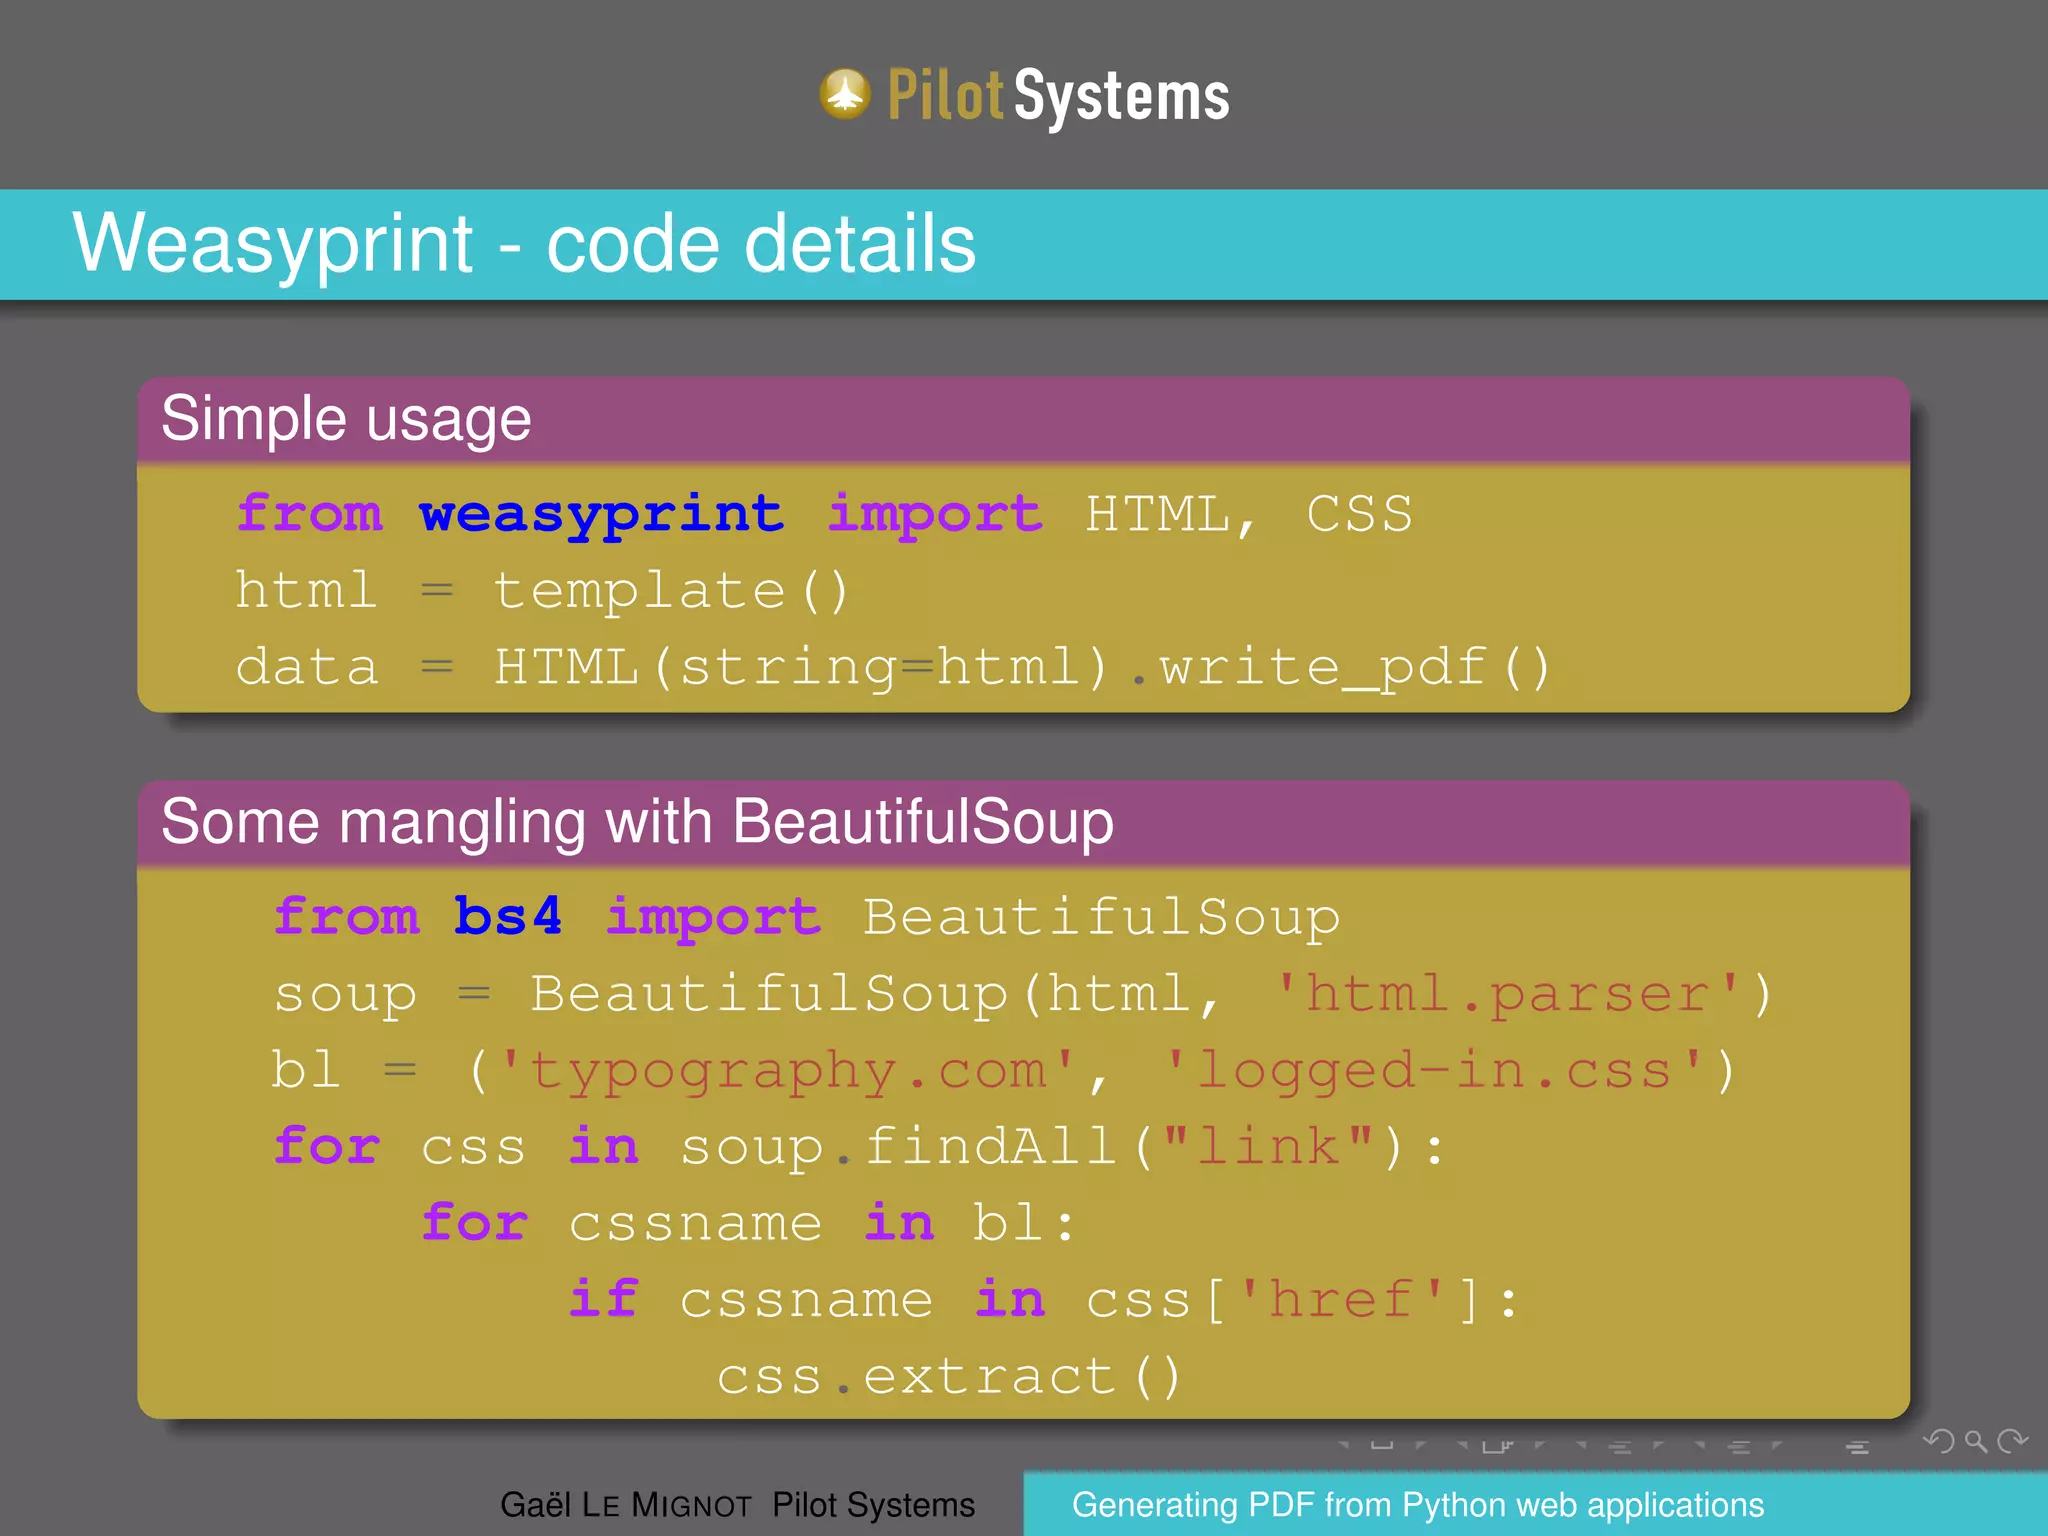Click the subsection icon in navigation symbols
2048x1536 pixels.
tap(1620, 1447)
